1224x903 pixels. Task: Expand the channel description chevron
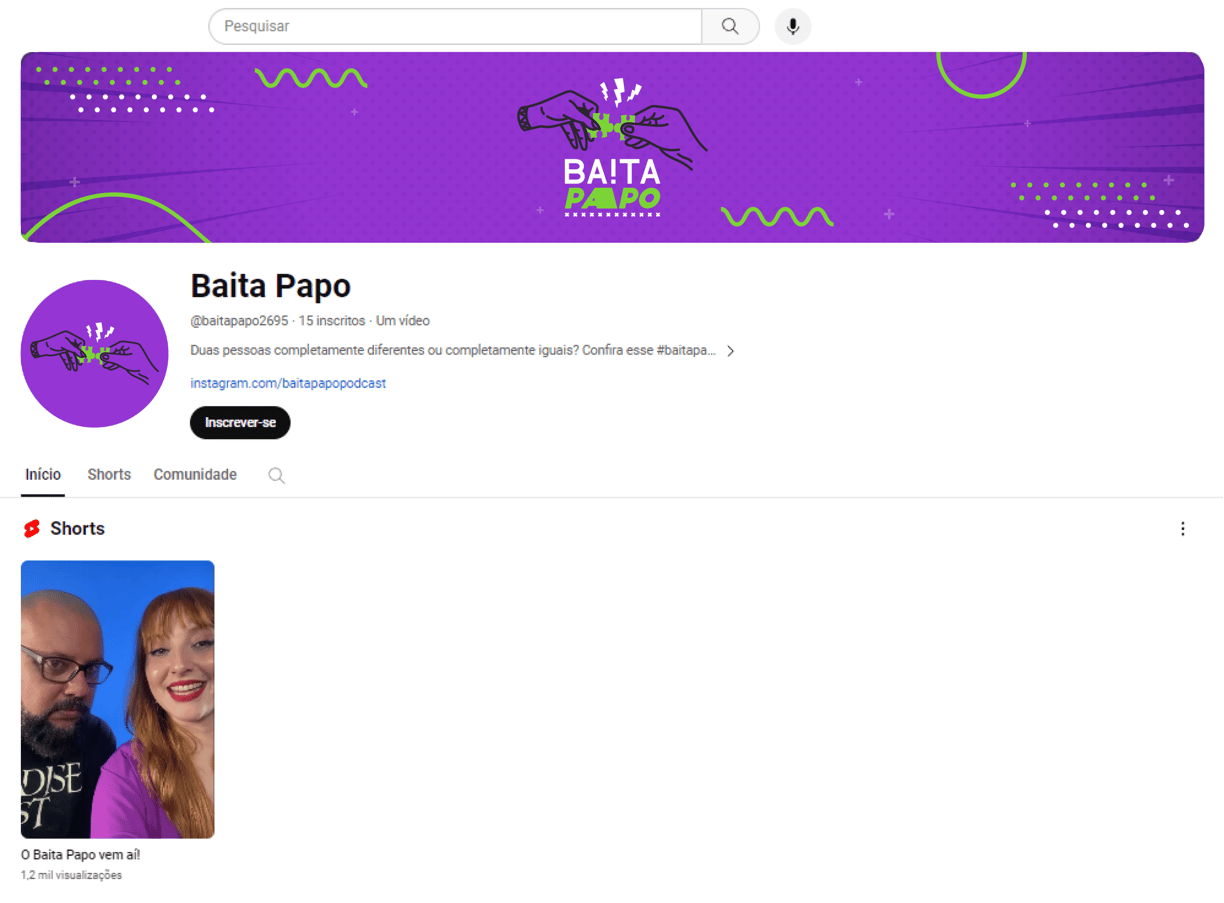(x=731, y=351)
